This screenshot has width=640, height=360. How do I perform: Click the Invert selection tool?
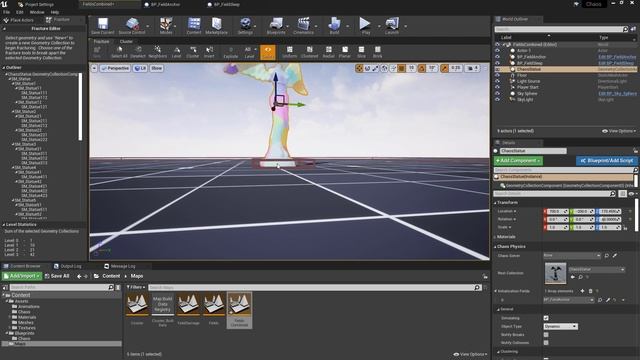(x=209, y=52)
